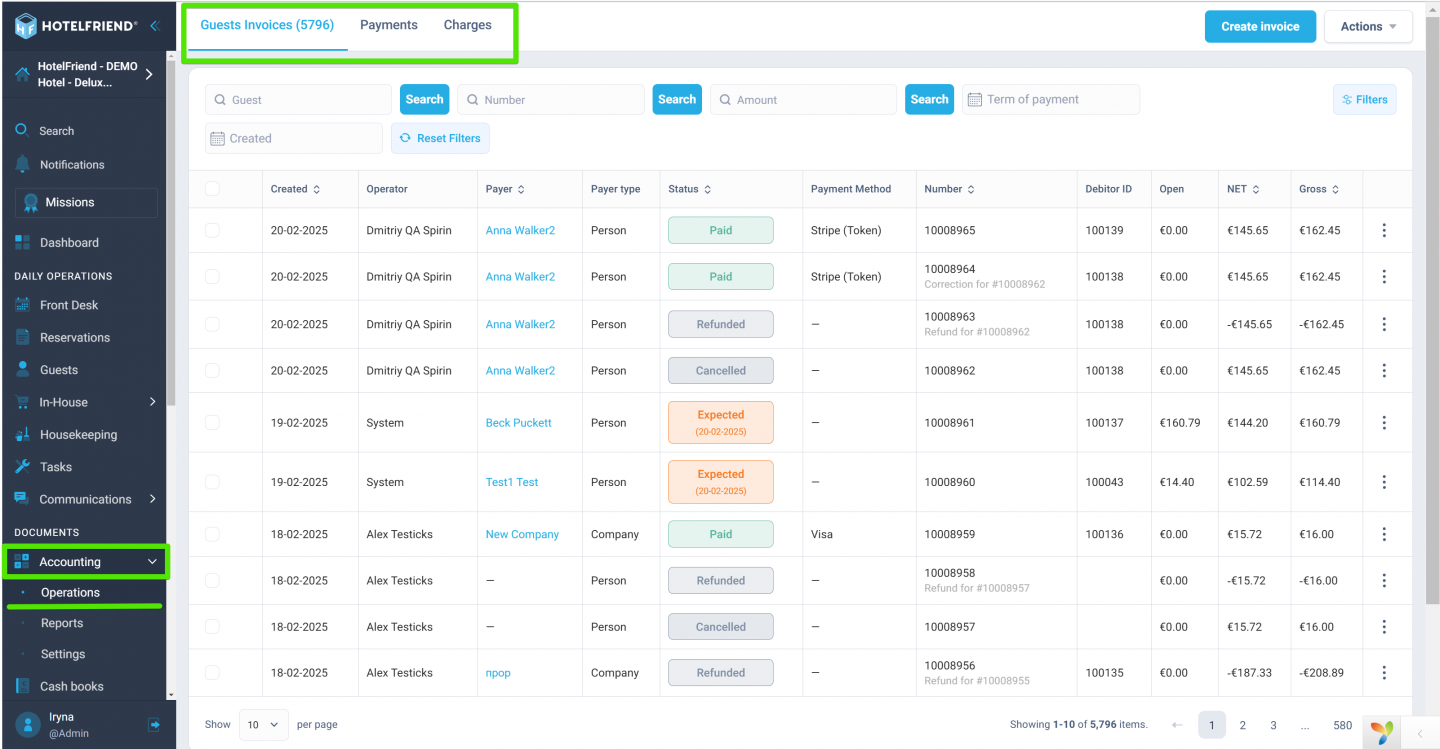This screenshot has width=1440, height=749.
Task: Open Reservations in sidebar
Action: coord(62,338)
